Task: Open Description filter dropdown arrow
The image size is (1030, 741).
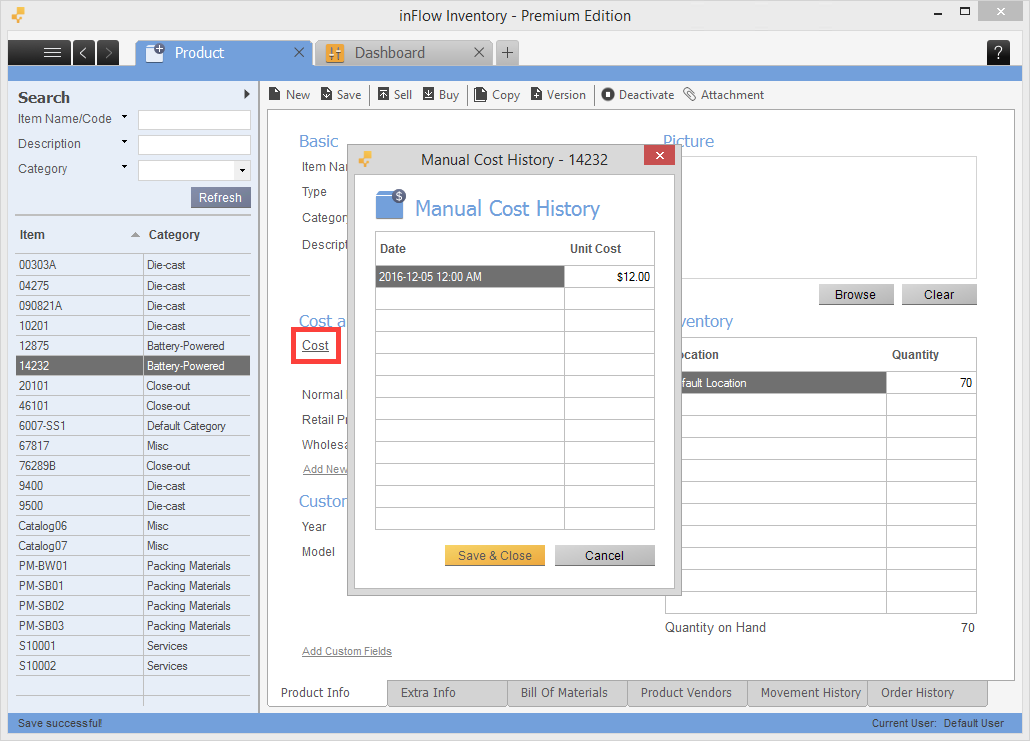Action: 124,142
